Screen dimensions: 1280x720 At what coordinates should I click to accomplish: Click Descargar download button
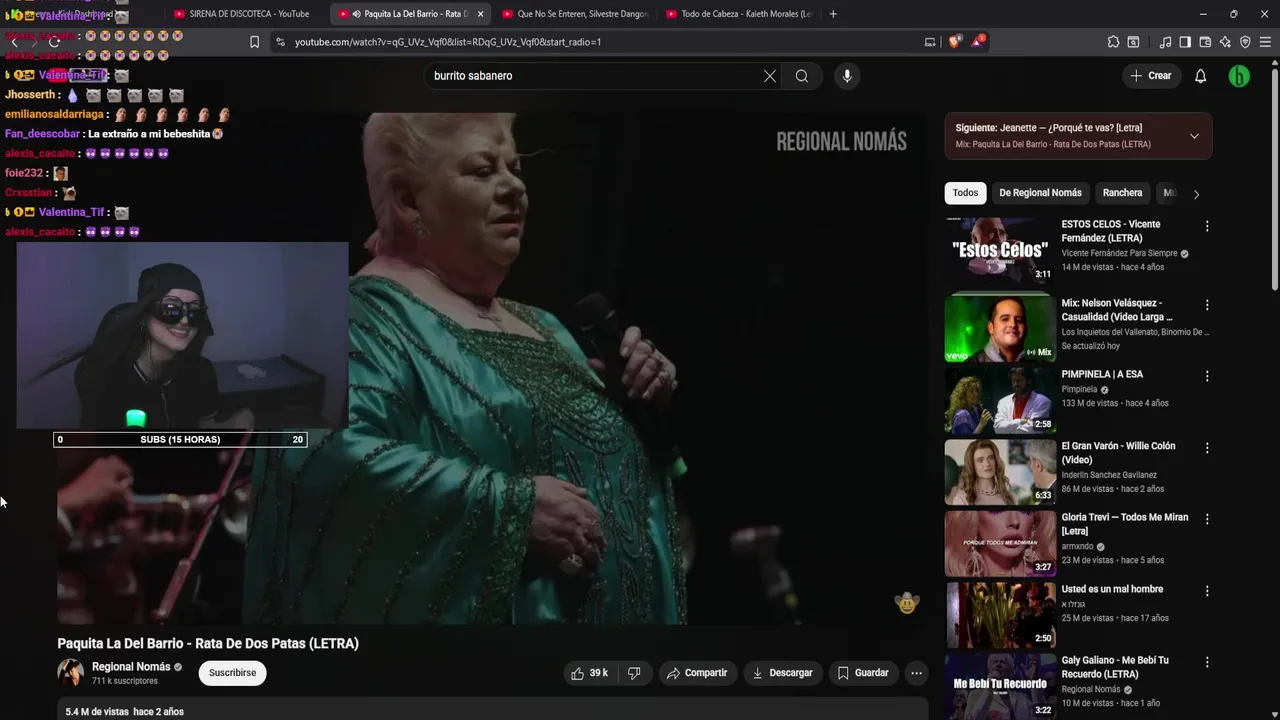click(x=783, y=673)
